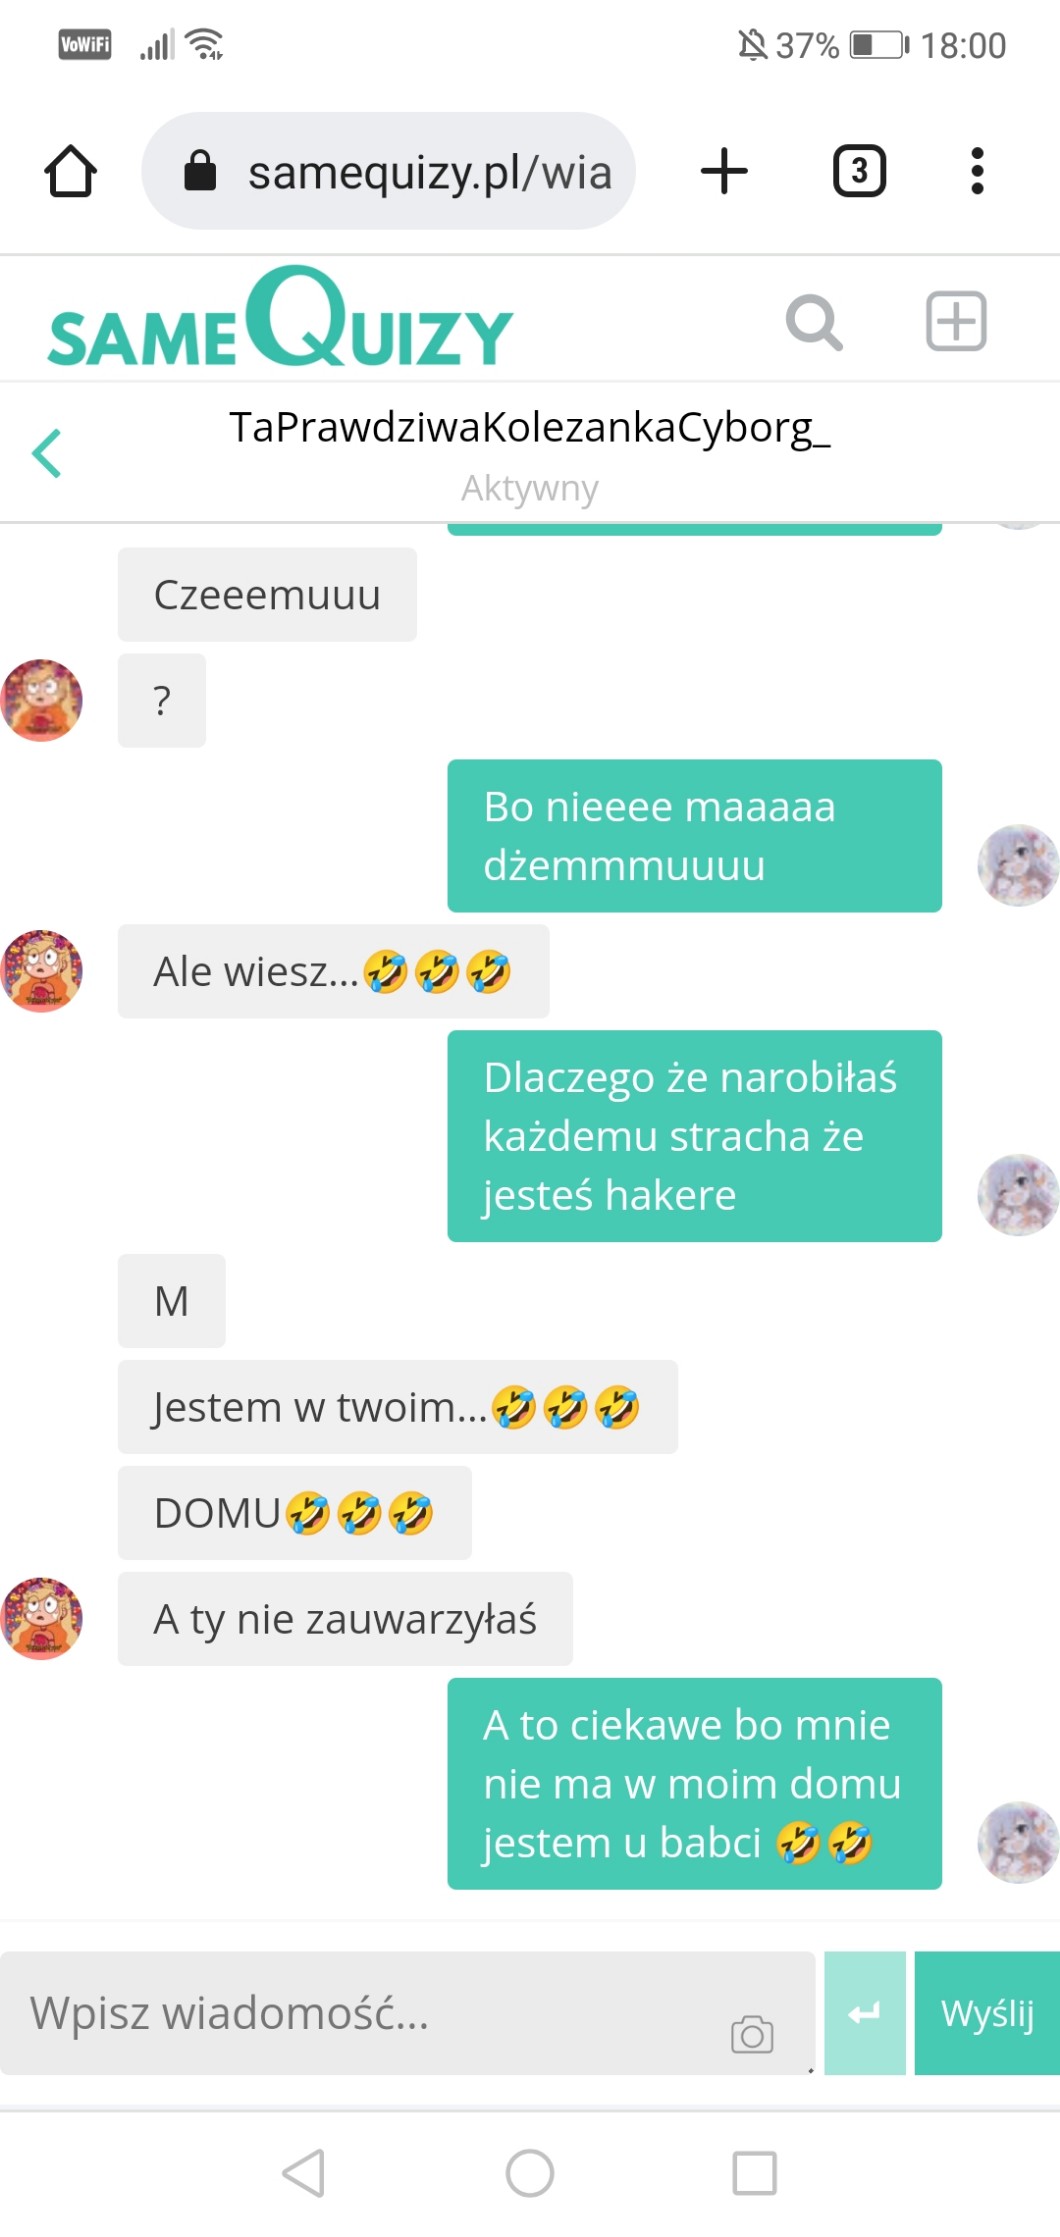The height and width of the screenshot is (2237, 1060).
Task: Tap the Android back navigation triangle
Action: click(304, 2173)
